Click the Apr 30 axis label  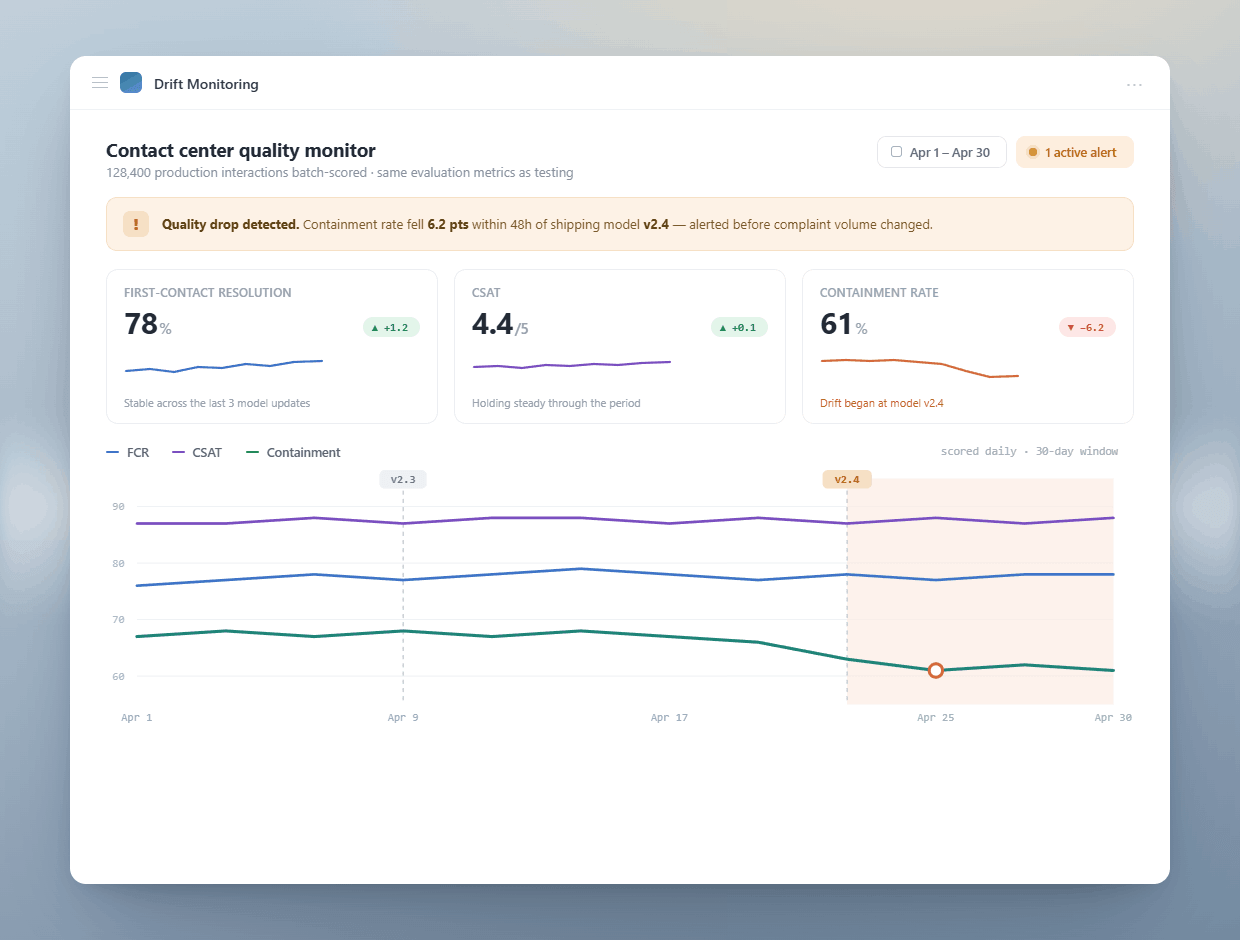(1113, 718)
